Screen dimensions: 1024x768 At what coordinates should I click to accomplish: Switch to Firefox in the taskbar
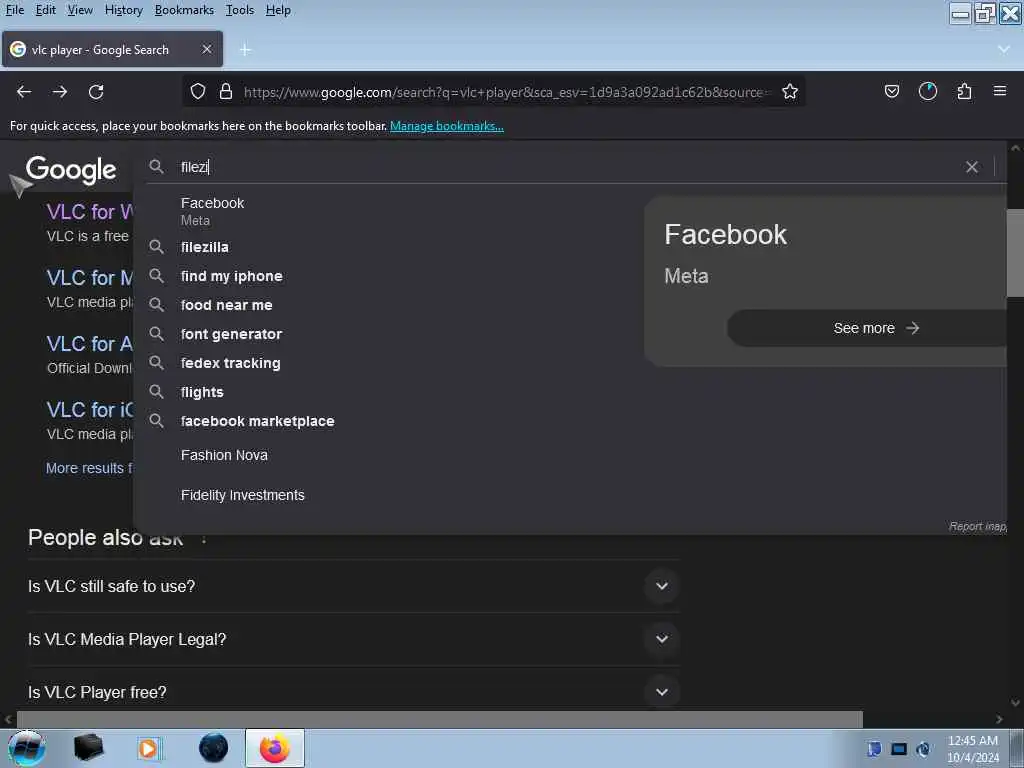[275, 748]
